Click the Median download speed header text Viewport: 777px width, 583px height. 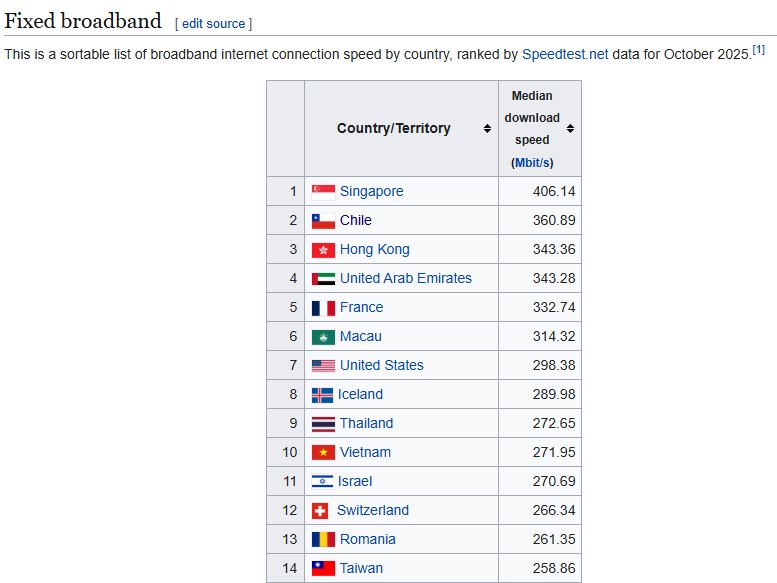click(x=532, y=129)
